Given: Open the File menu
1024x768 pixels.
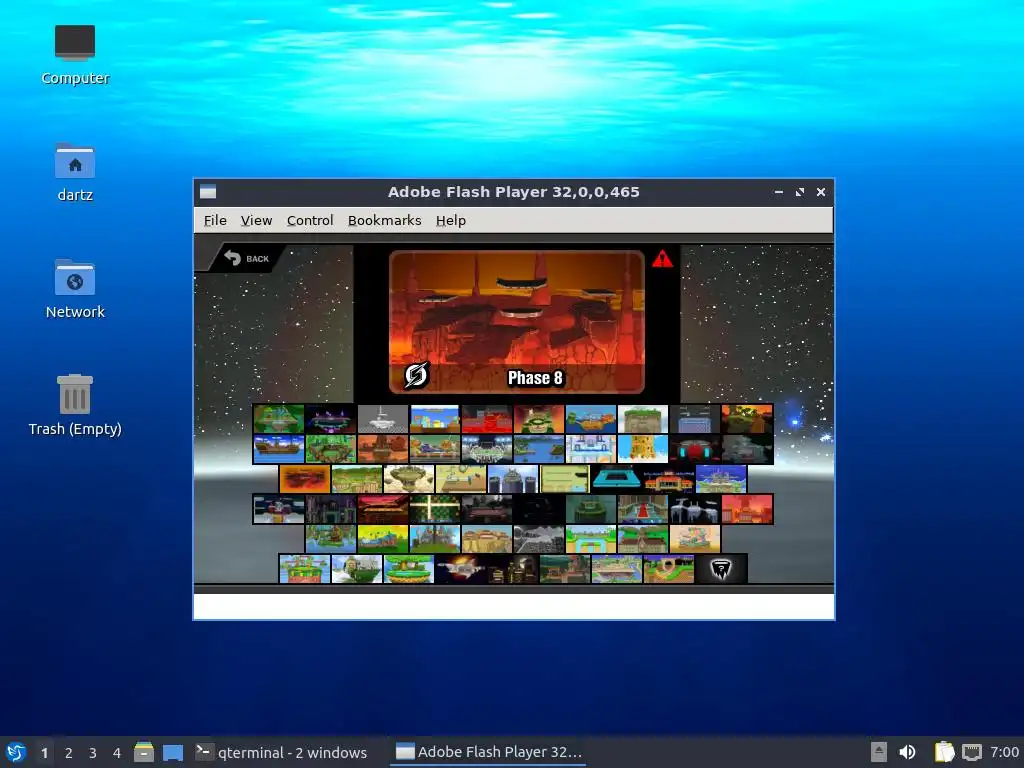Looking at the screenshot, I should click(x=215, y=221).
